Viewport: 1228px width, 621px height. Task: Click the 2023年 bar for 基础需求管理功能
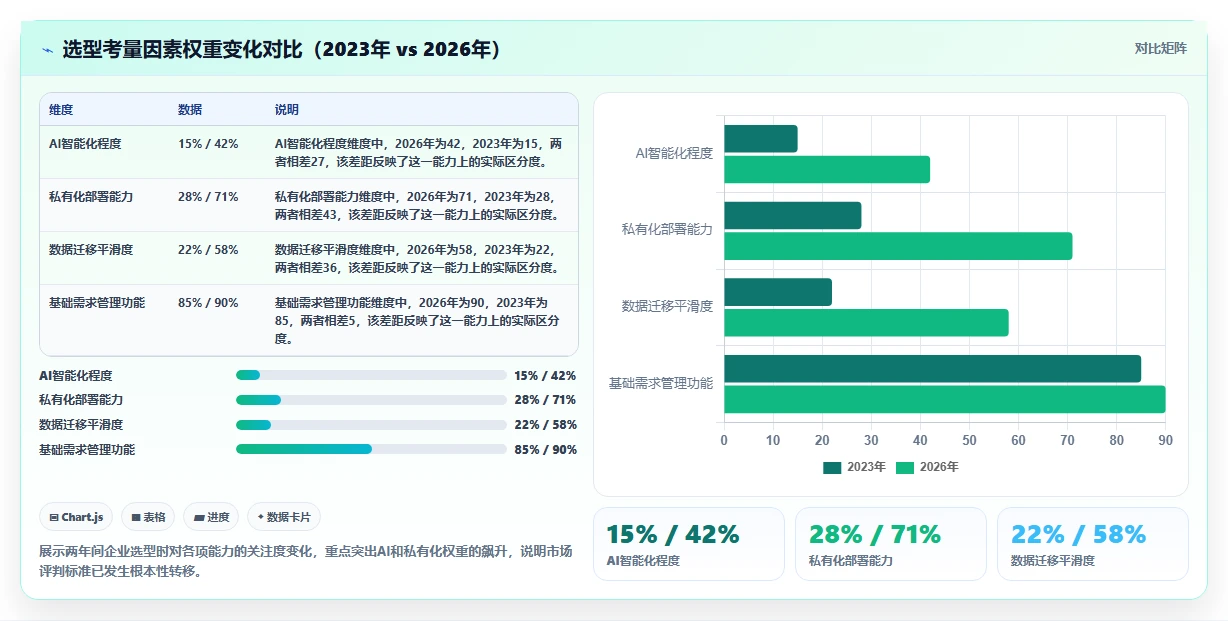[x=932, y=369]
